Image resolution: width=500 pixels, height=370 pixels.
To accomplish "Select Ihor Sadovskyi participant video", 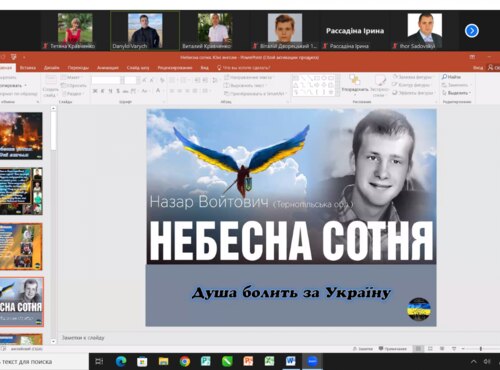I will tap(425, 31).
